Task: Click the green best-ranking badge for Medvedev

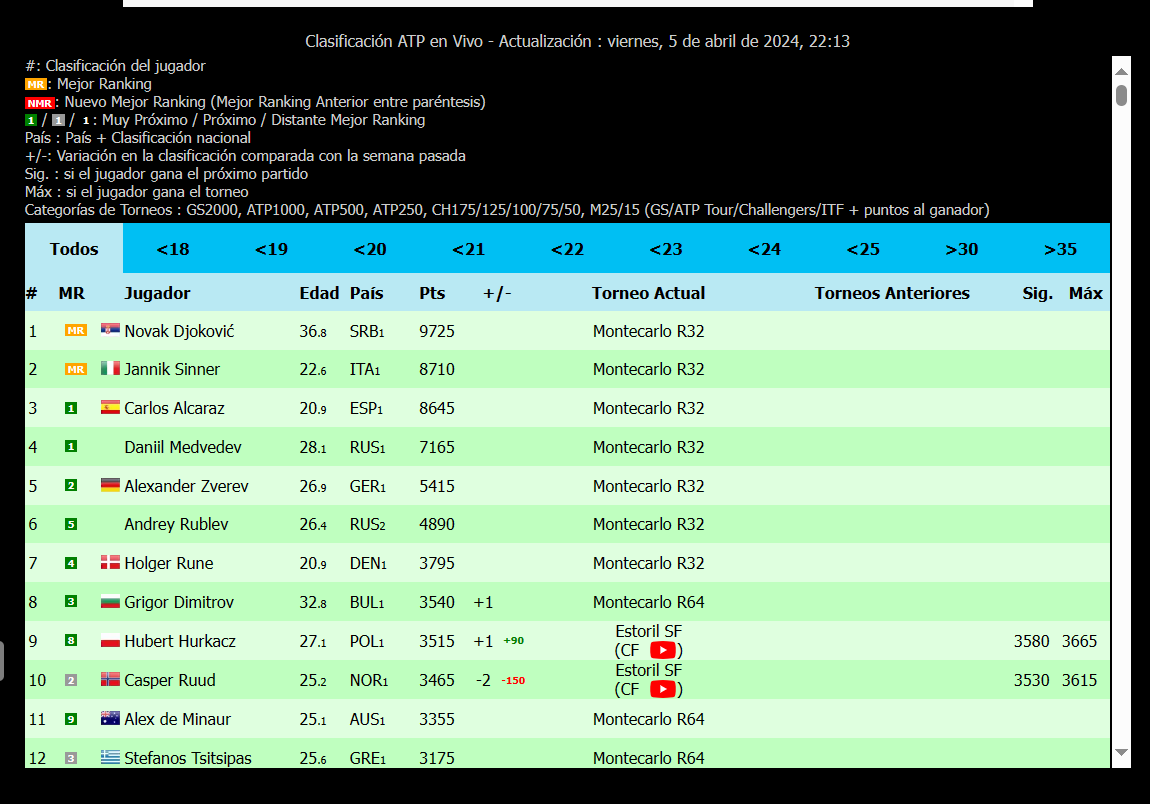Action: tap(71, 446)
